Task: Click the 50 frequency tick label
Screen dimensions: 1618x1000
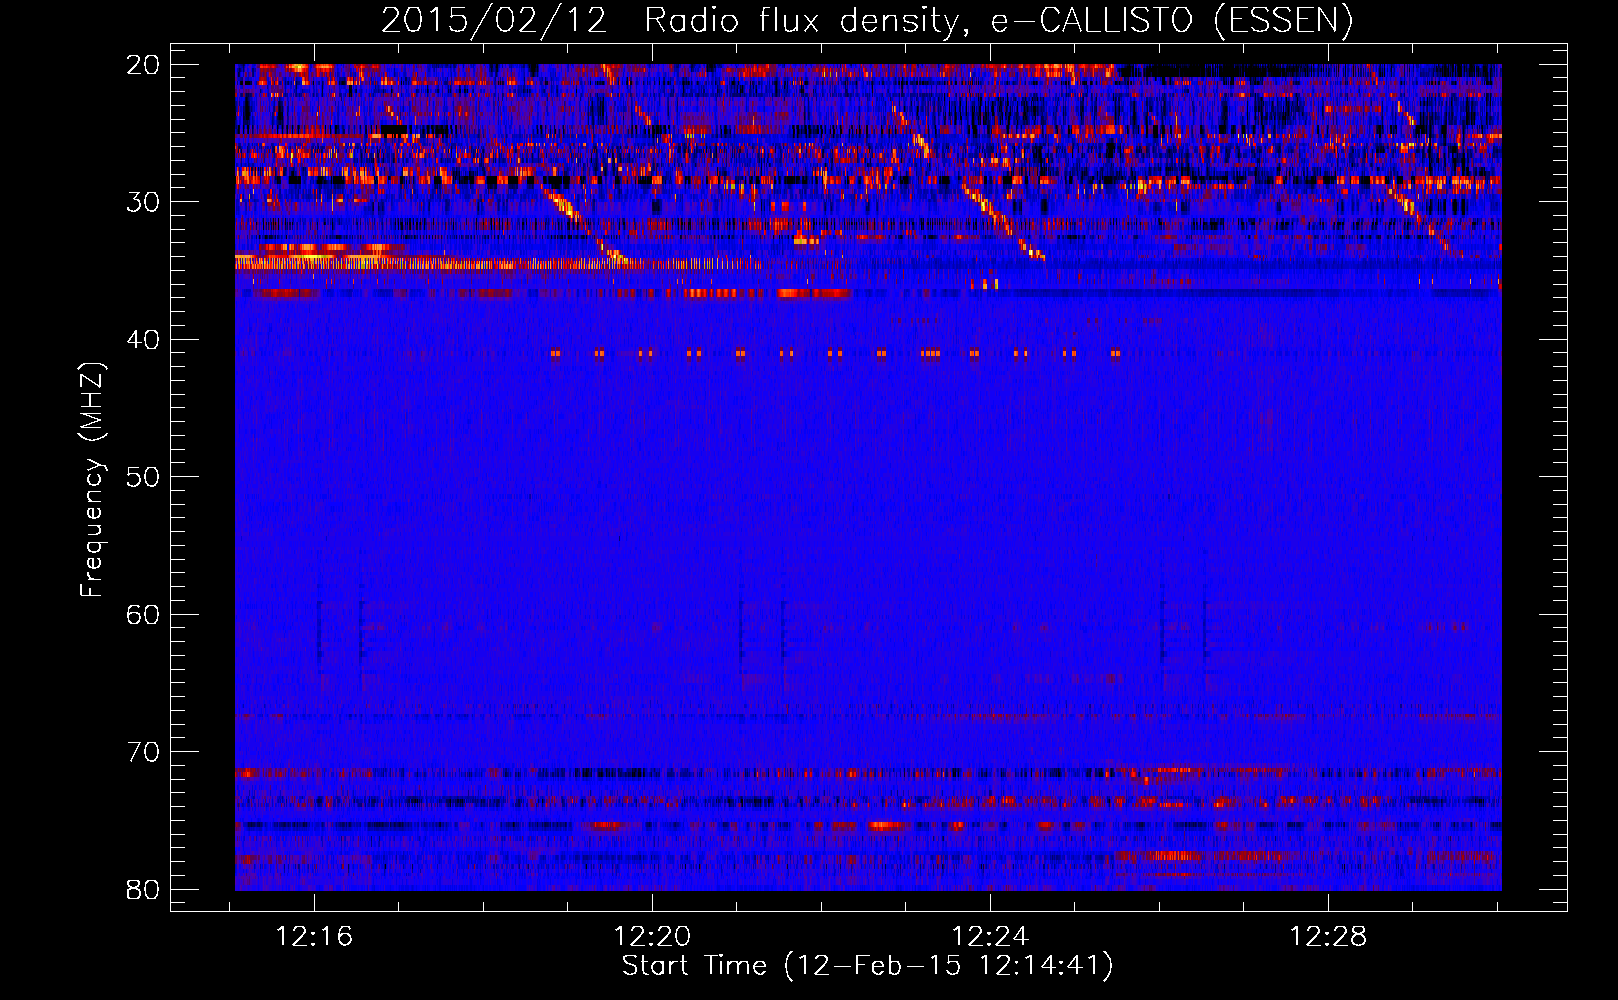Action: click(143, 477)
